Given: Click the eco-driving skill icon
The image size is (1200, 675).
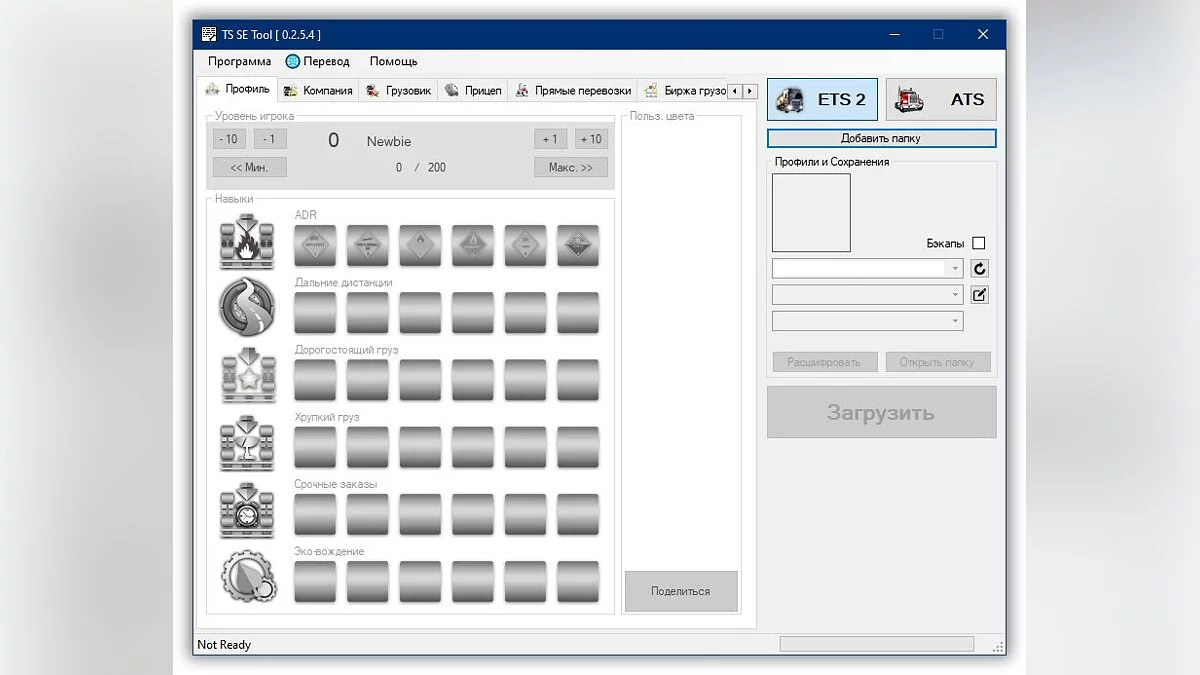Looking at the screenshot, I should tap(247, 577).
